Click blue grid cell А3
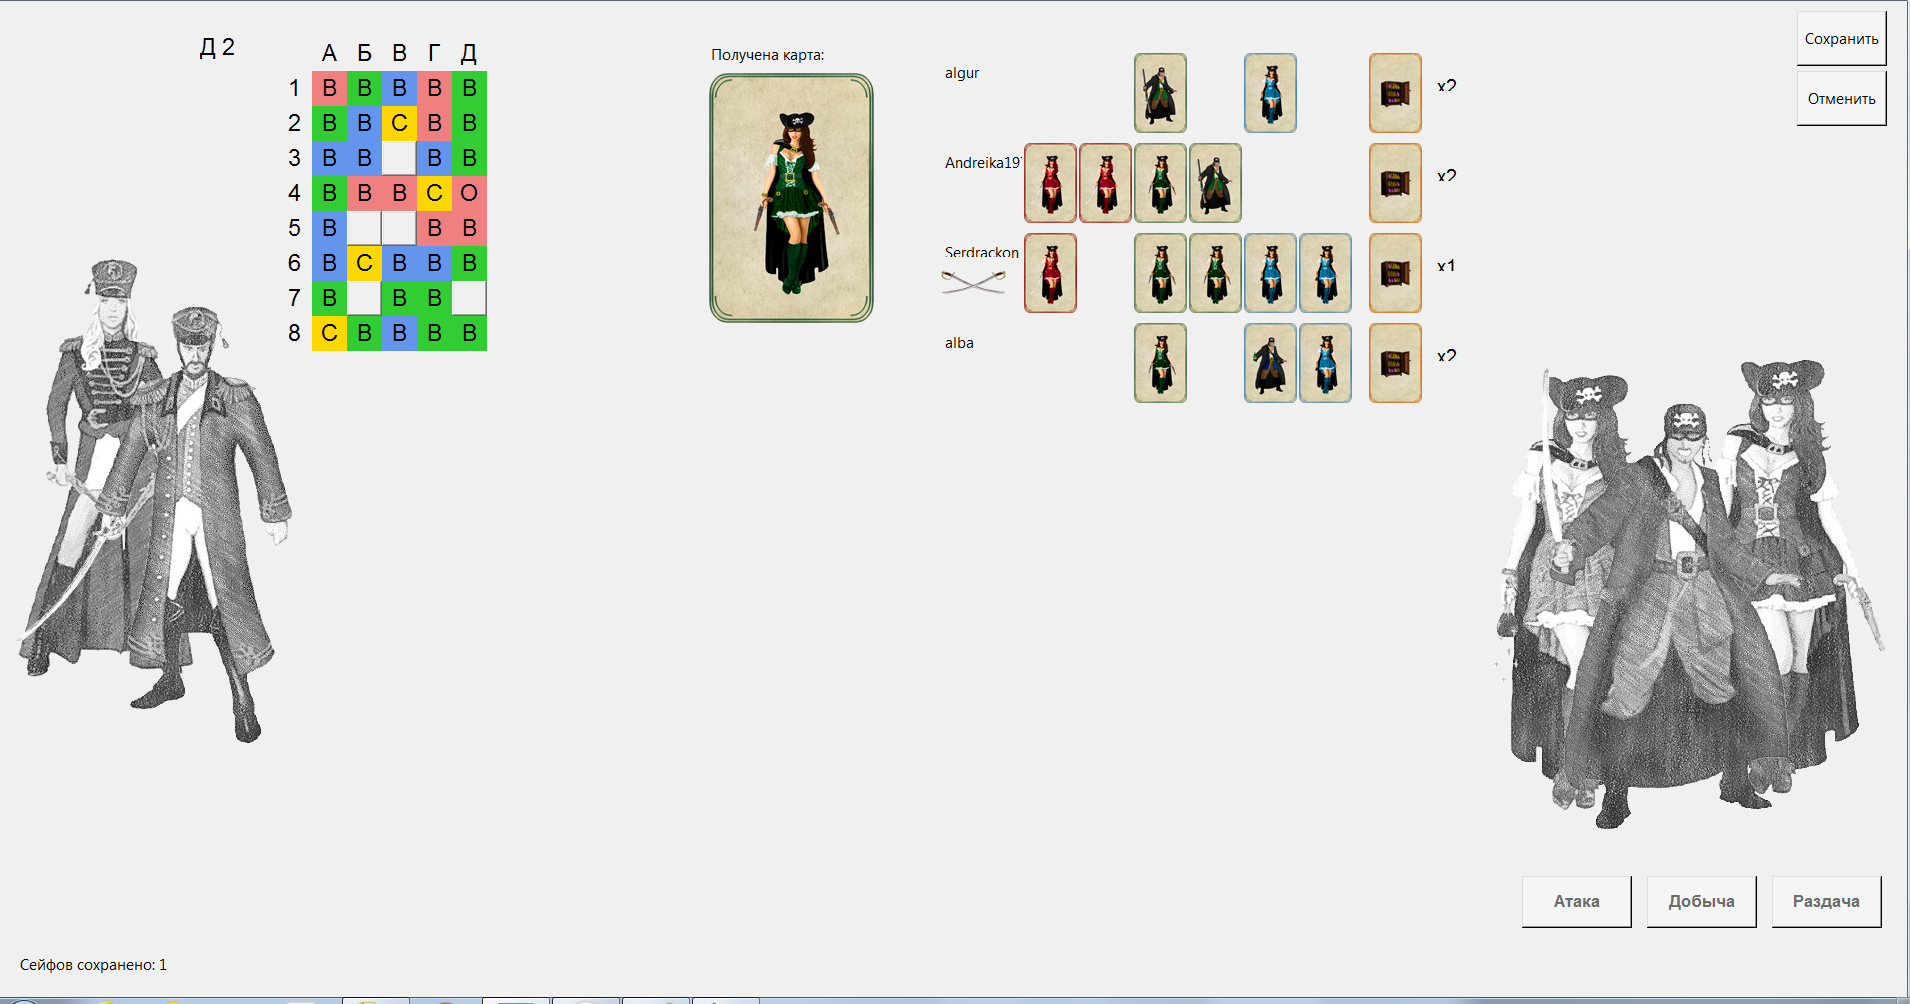 (329, 158)
